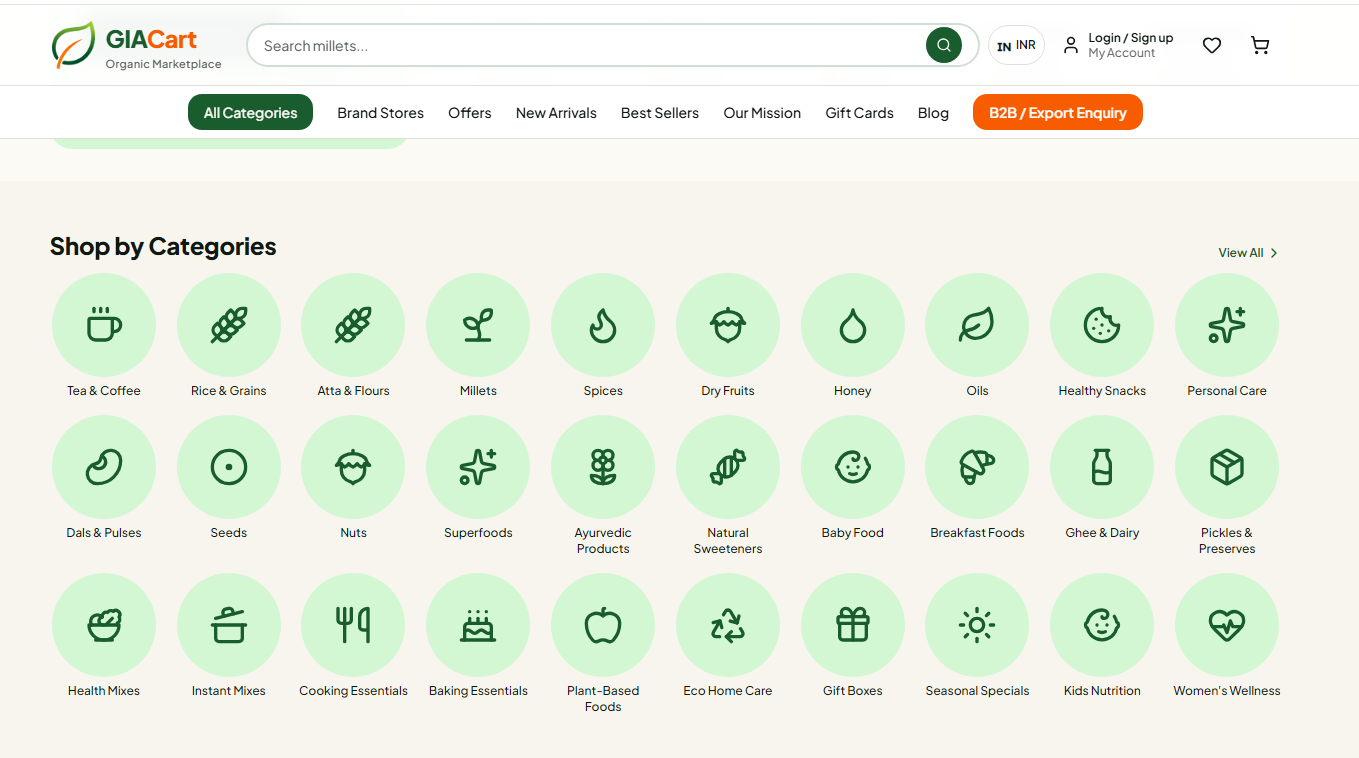Expand the All Categories menu
Screen dimensions: 1359x758
click(x=250, y=112)
